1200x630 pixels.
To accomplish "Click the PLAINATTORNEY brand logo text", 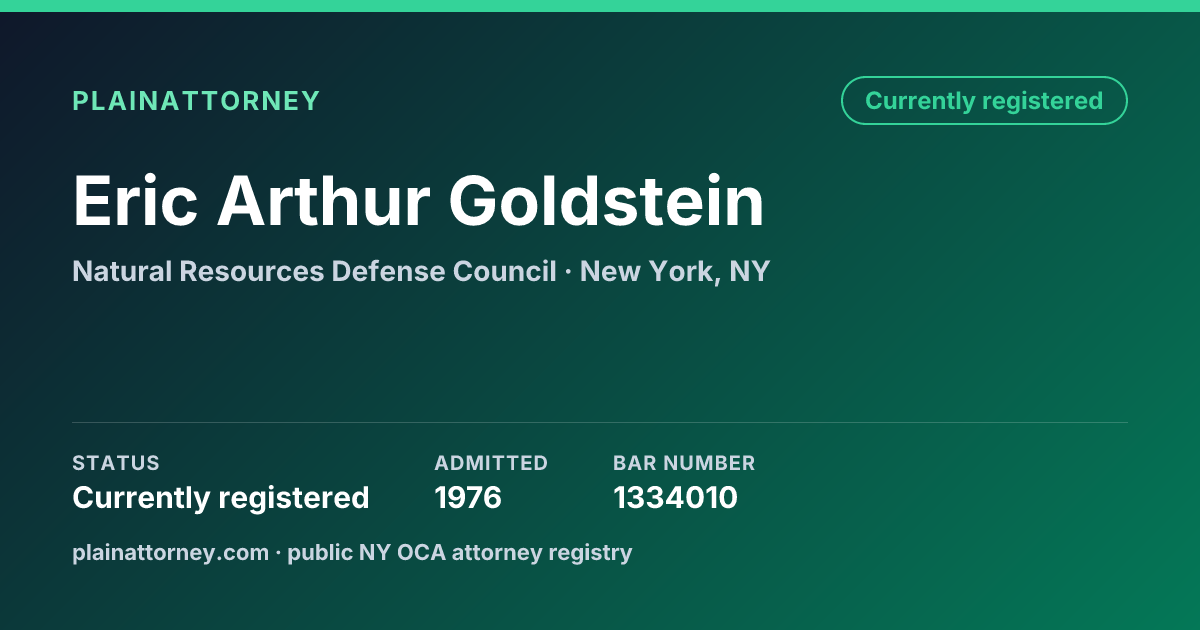I will pyautogui.click(x=196, y=101).
